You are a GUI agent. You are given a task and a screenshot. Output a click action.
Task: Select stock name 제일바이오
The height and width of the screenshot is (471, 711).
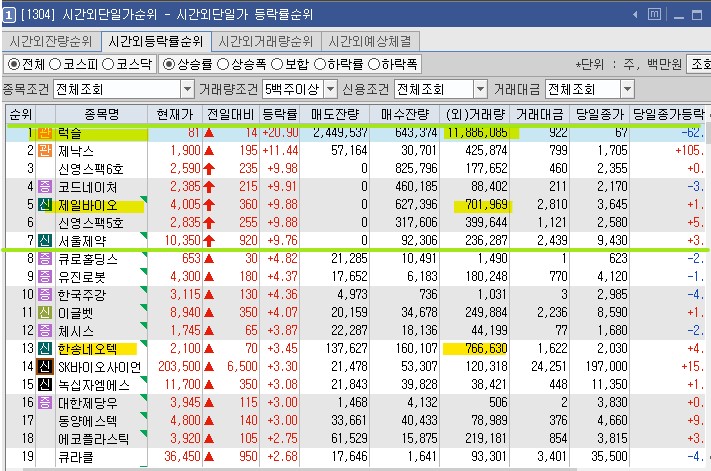pos(88,205)
